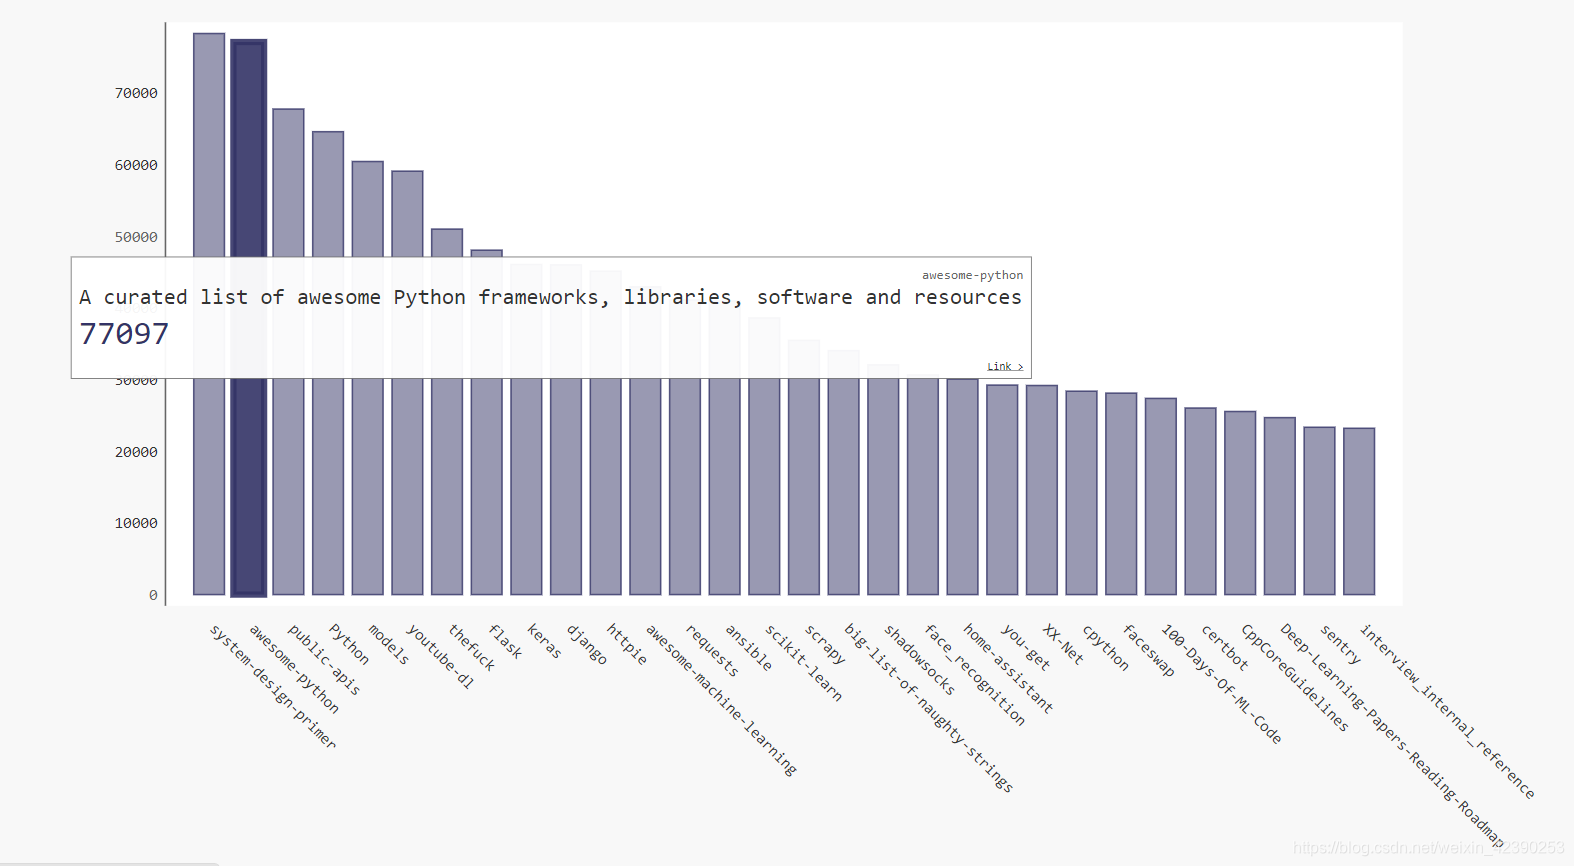The width and height of the screenshot is (1574, 866).
Task: Select the shadowsocks bar
Action: (883, 480)
